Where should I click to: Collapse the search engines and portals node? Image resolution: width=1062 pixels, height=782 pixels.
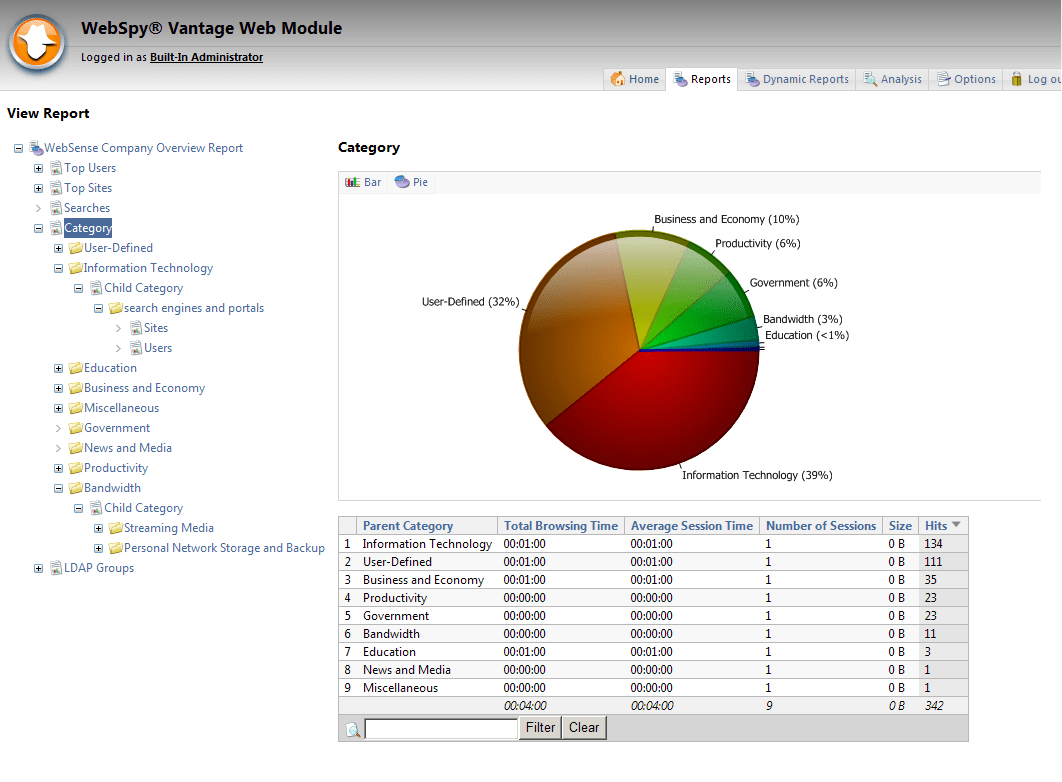tap(98, 308)
